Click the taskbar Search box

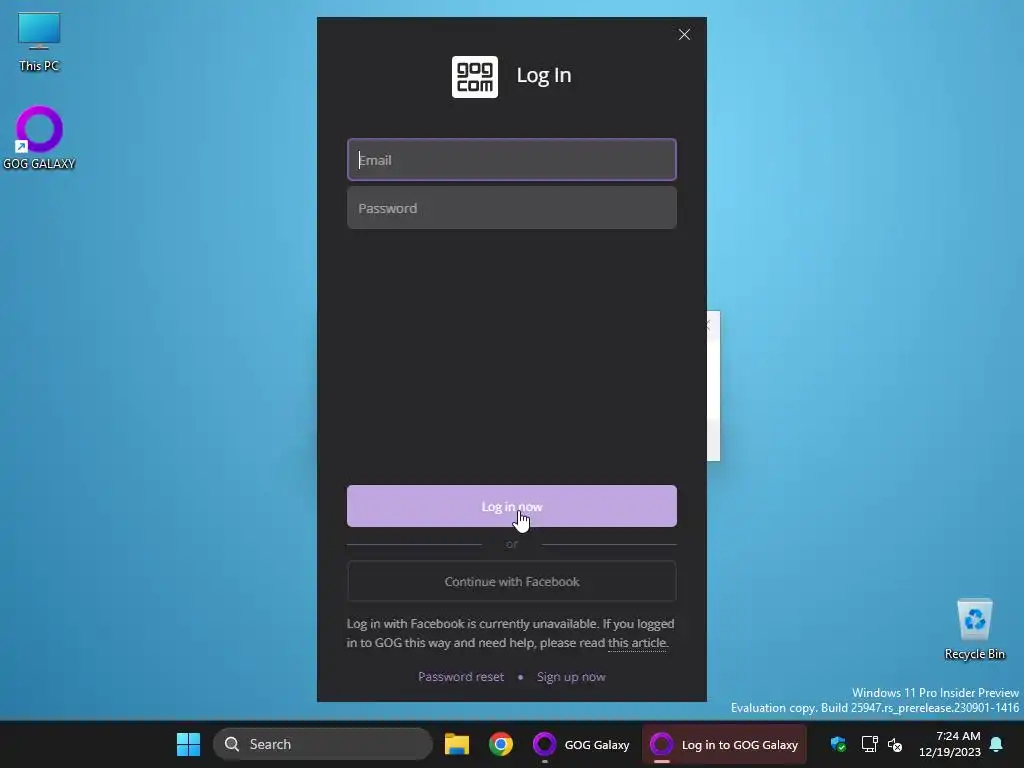tap(323, 744)
